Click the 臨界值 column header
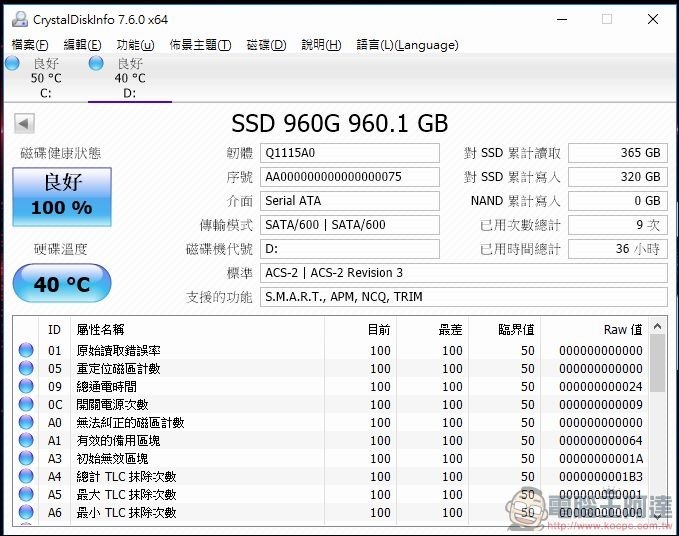This screenshot has height=536, width=679. [504, 329]
